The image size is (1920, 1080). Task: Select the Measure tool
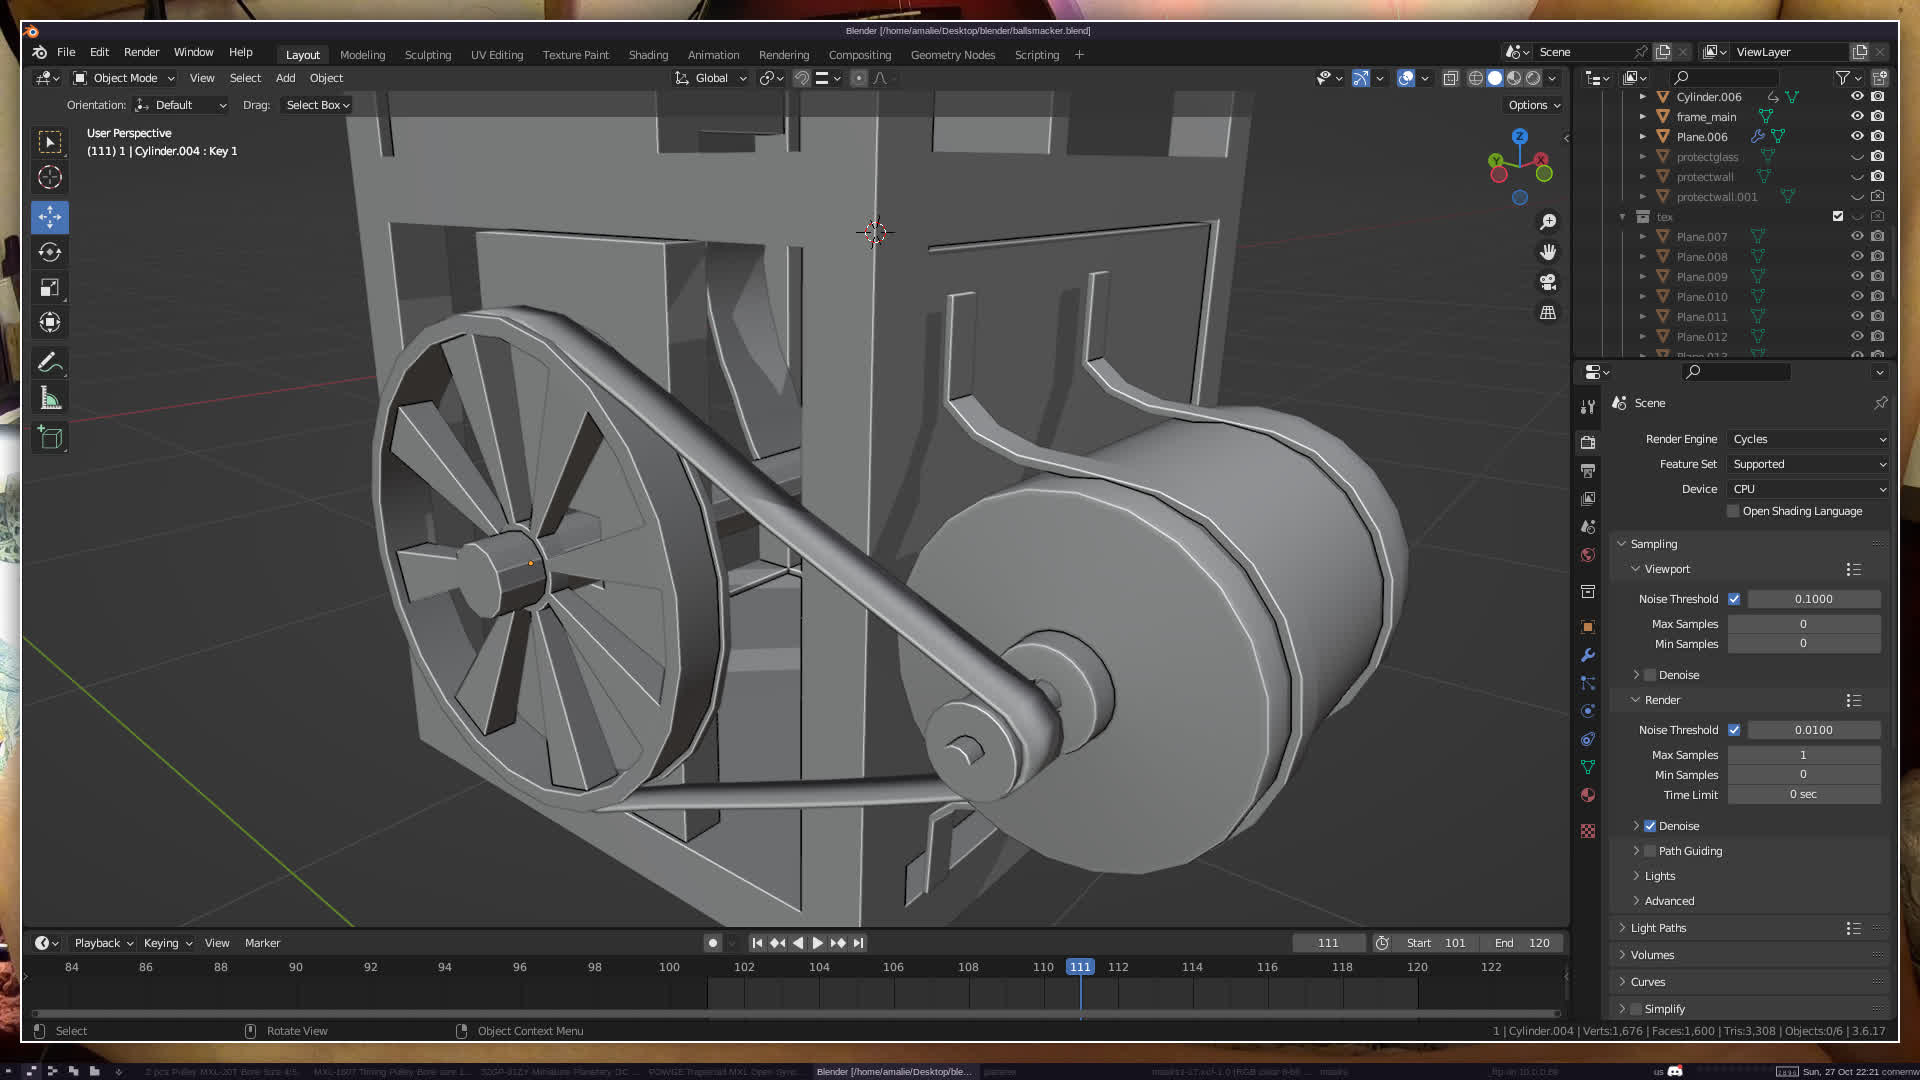(50, 399)
